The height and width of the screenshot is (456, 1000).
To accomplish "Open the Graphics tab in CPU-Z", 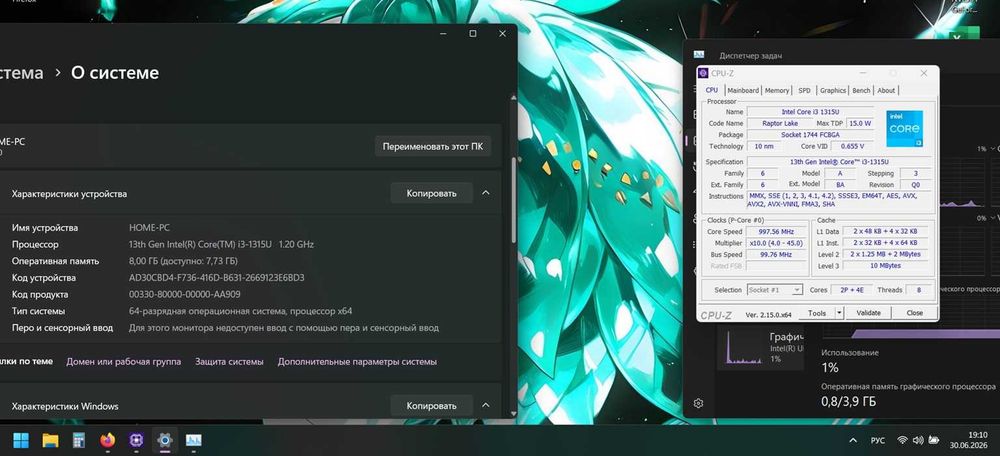I will [x=833, y=91].
